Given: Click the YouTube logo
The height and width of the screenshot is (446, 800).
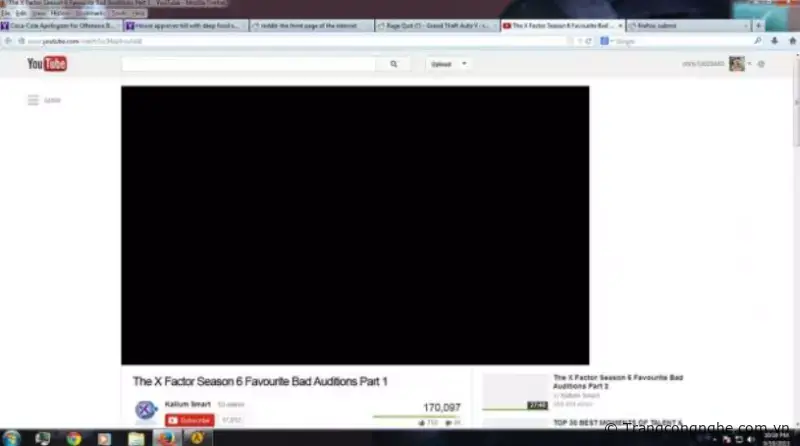Looking at the screenshot, I should point(47,64).
